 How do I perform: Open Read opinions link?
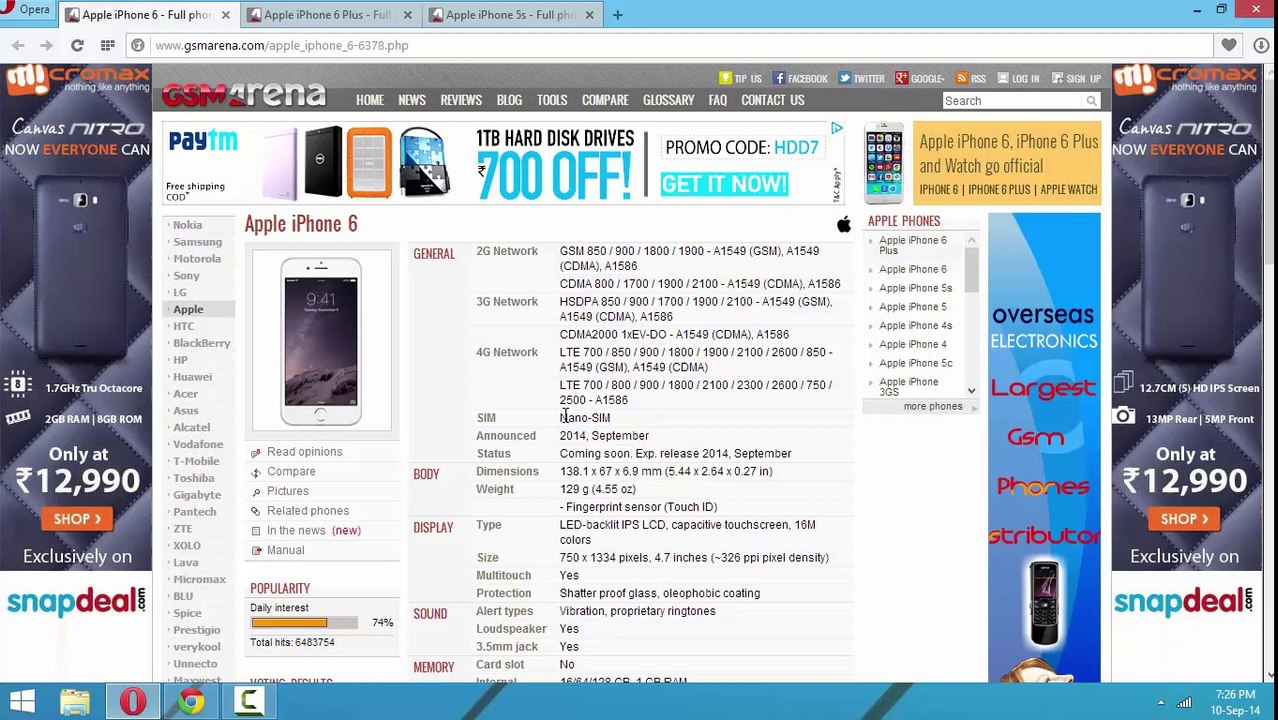click(x=304, y=452)
